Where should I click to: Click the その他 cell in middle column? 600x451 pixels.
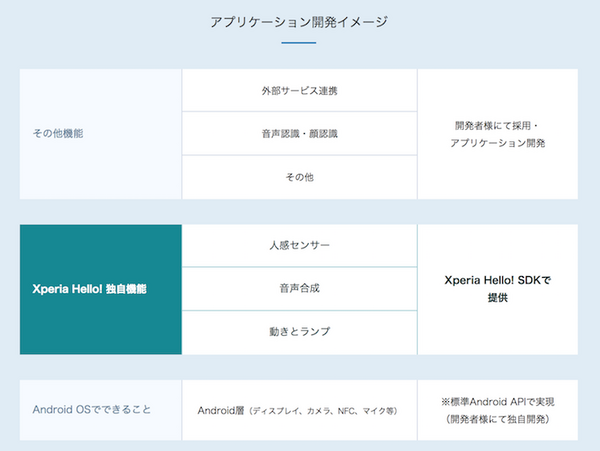click(x=299, y=177)
